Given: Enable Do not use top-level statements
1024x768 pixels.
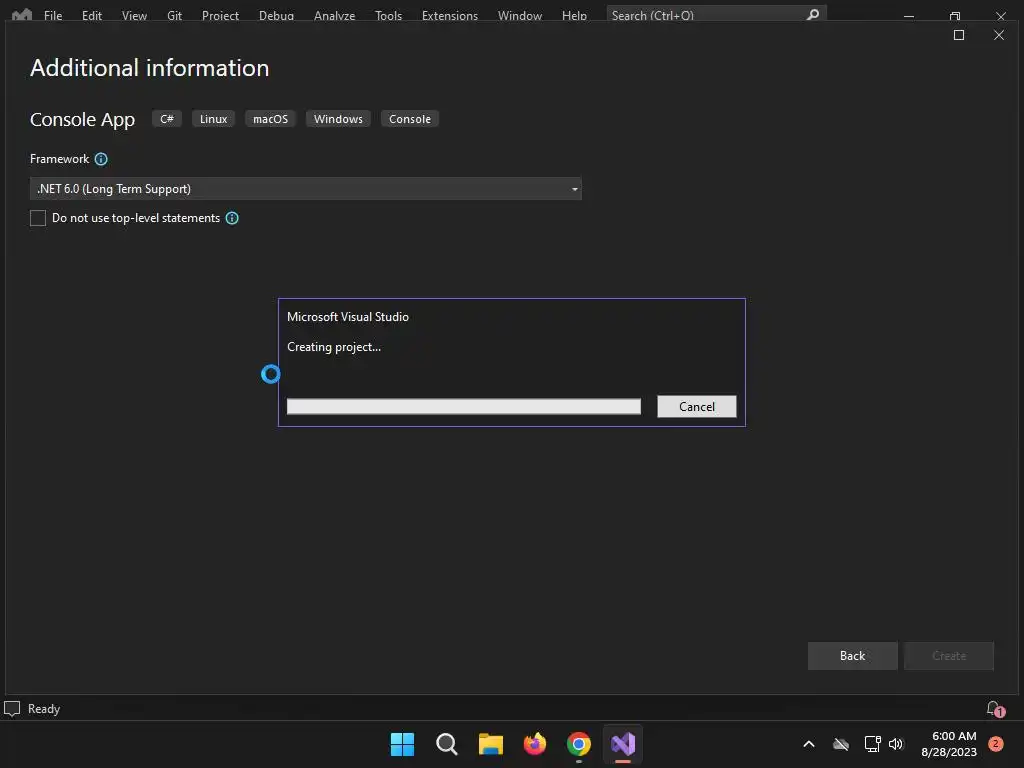Looking at the screenshot, I should click(38, 218).
